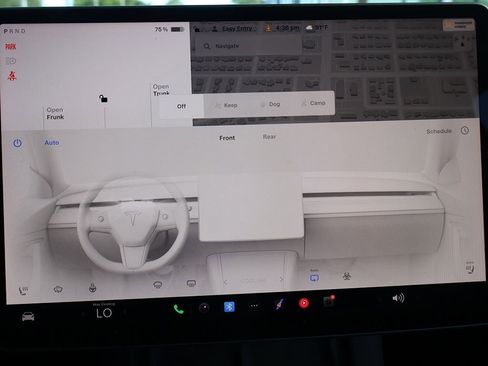The image size is (488, 366).
Task: Open the Easy Entry driver profile
Action: pyautogui.click(x=234, y=29)
